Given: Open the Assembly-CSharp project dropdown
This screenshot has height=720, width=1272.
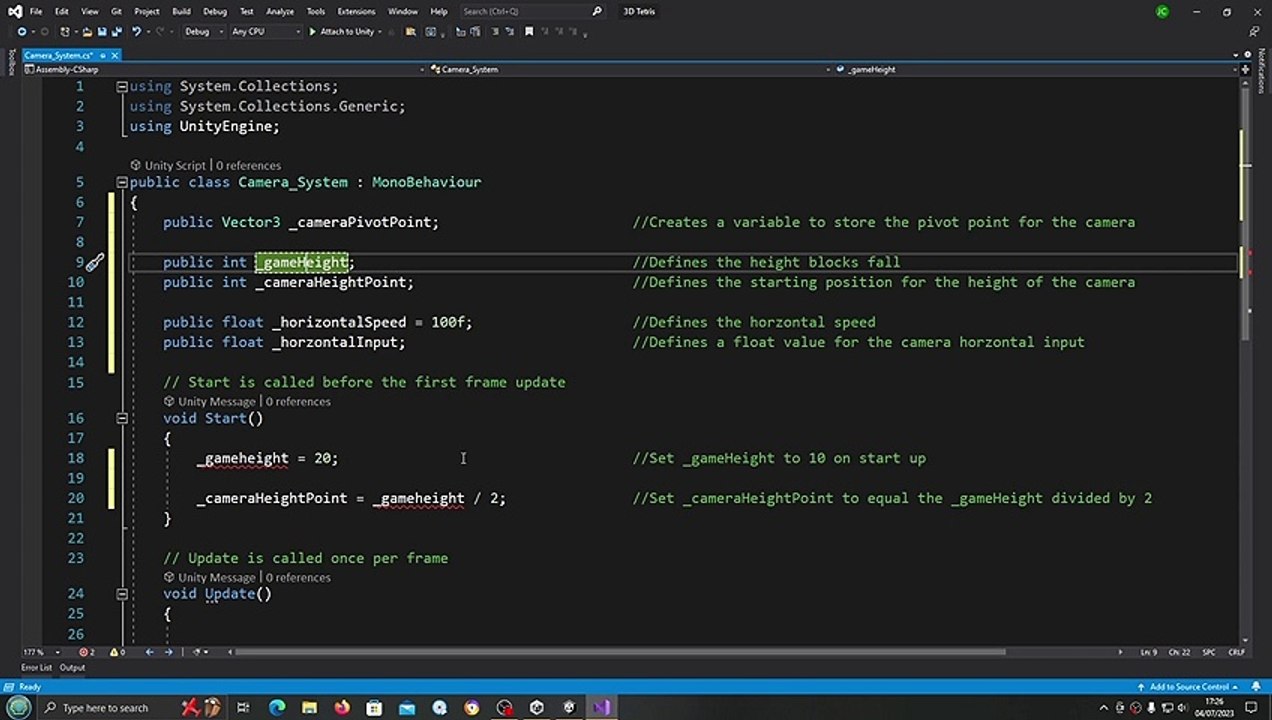Looking at the screenshot, I should pos(226,69).
